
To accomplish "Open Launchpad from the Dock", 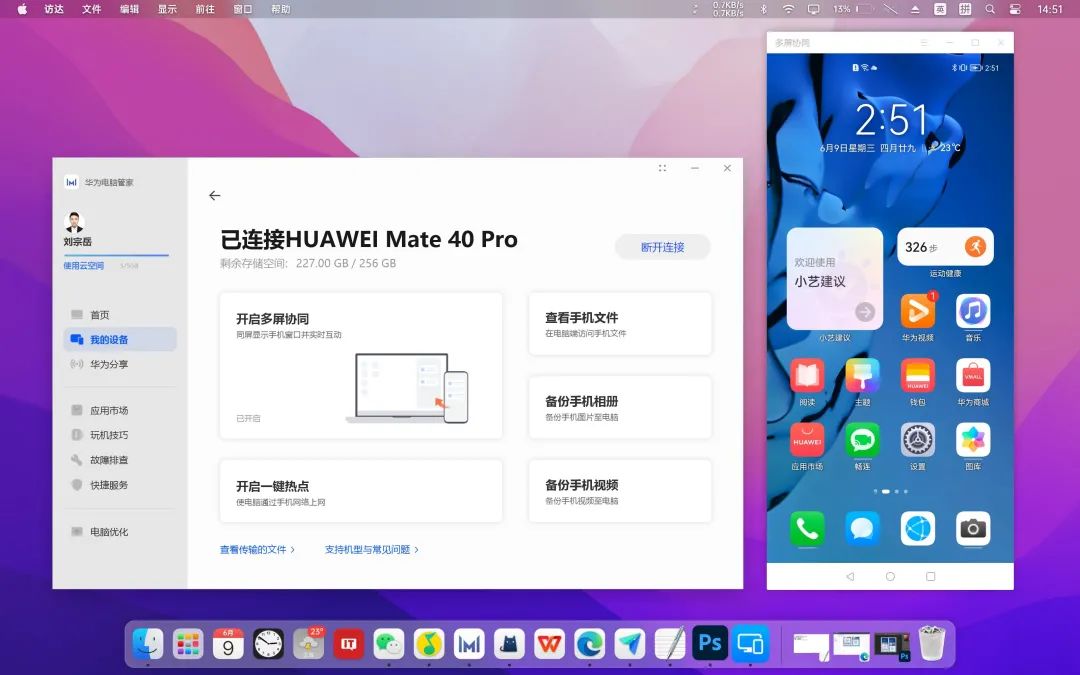I will 188,644.
